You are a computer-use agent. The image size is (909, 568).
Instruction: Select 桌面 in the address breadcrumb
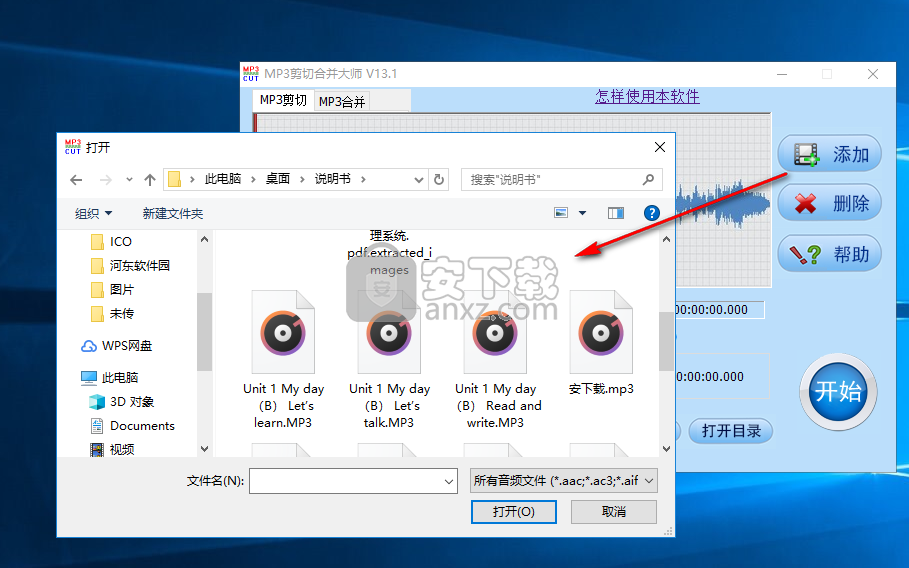(278, 179)
